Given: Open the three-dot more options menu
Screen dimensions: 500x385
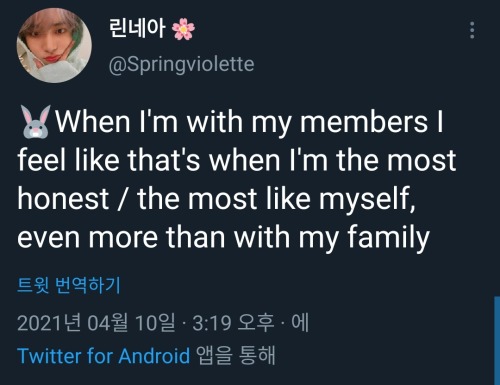Looking at the screenshot, I should pos(472,30).
